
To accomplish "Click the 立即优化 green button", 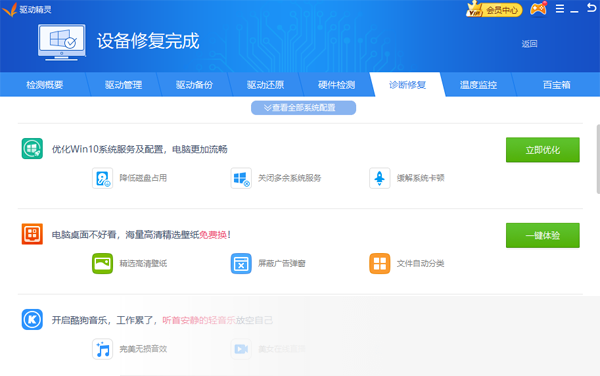I will tap(543, 150).
